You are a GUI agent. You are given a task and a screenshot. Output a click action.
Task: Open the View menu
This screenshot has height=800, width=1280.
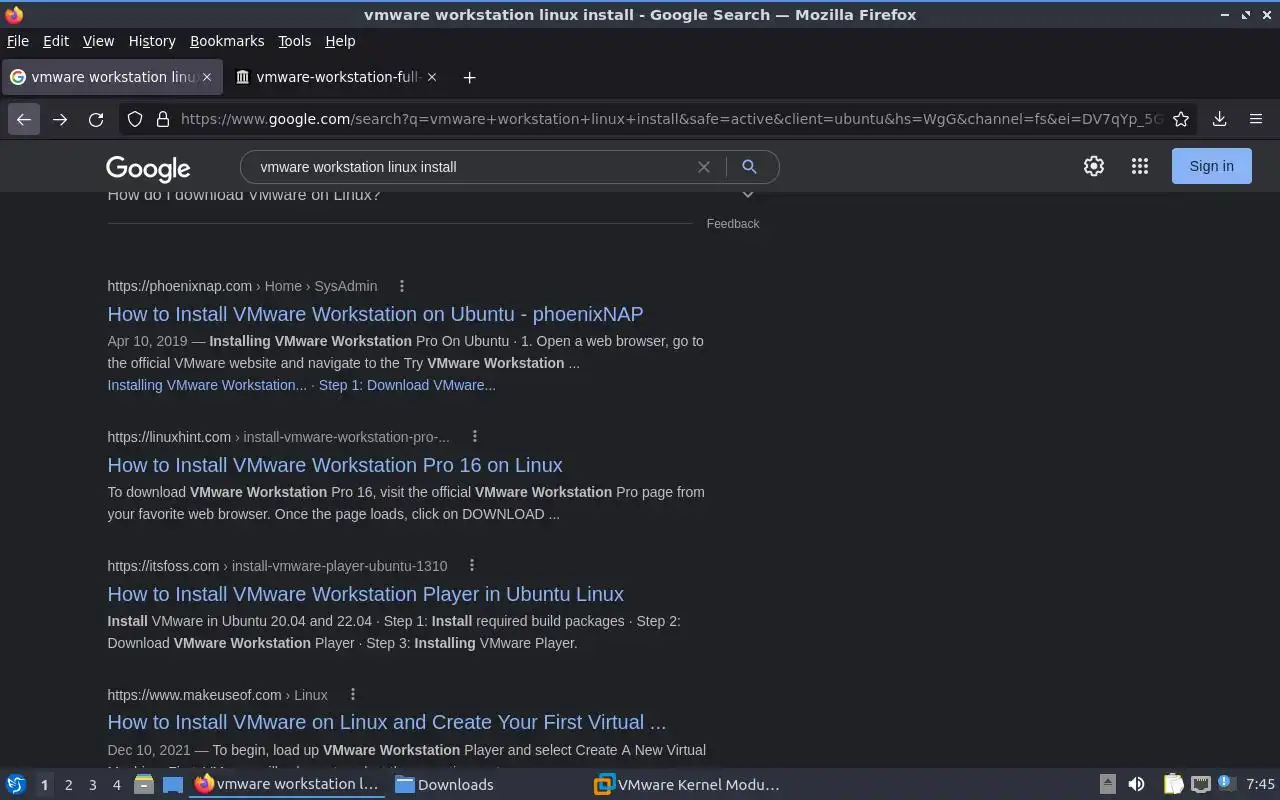coord(98,41)
